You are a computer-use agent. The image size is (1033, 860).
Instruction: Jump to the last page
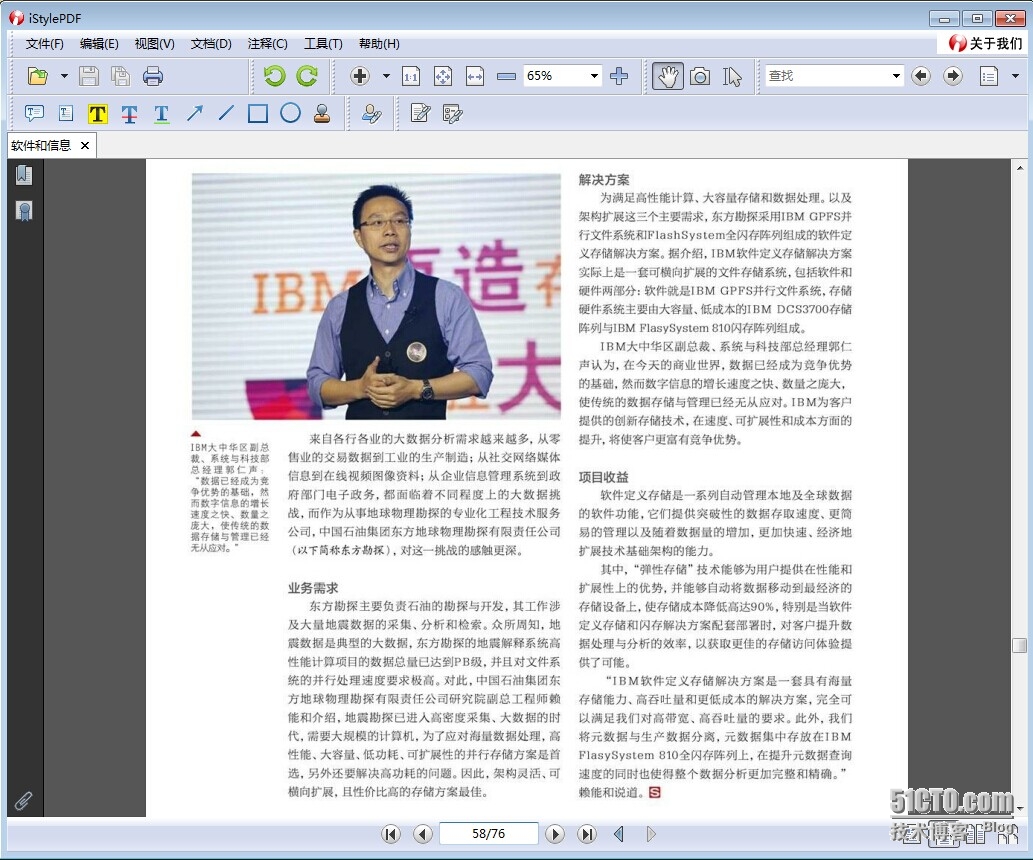click(x=586, y=834)
